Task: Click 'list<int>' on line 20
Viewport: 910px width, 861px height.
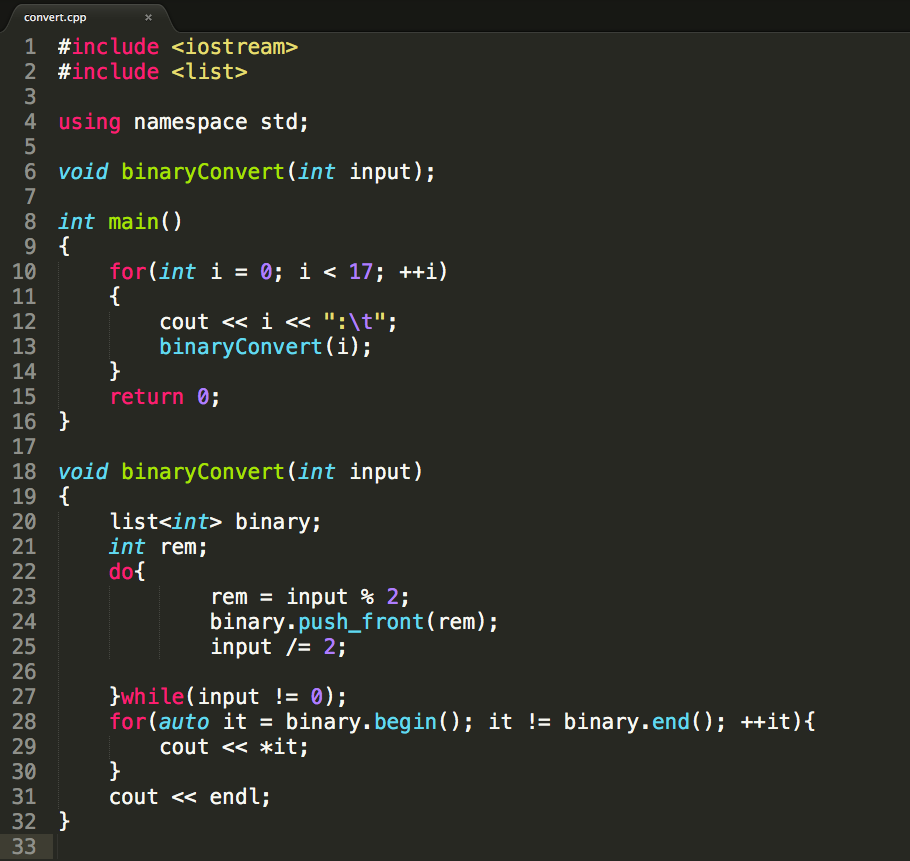Action: click(166, 522)
